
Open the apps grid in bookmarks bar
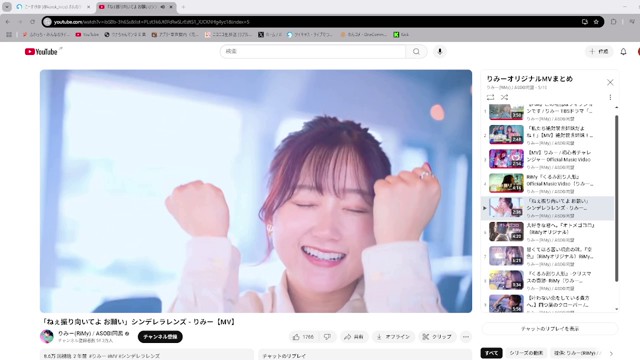(9, 35)
